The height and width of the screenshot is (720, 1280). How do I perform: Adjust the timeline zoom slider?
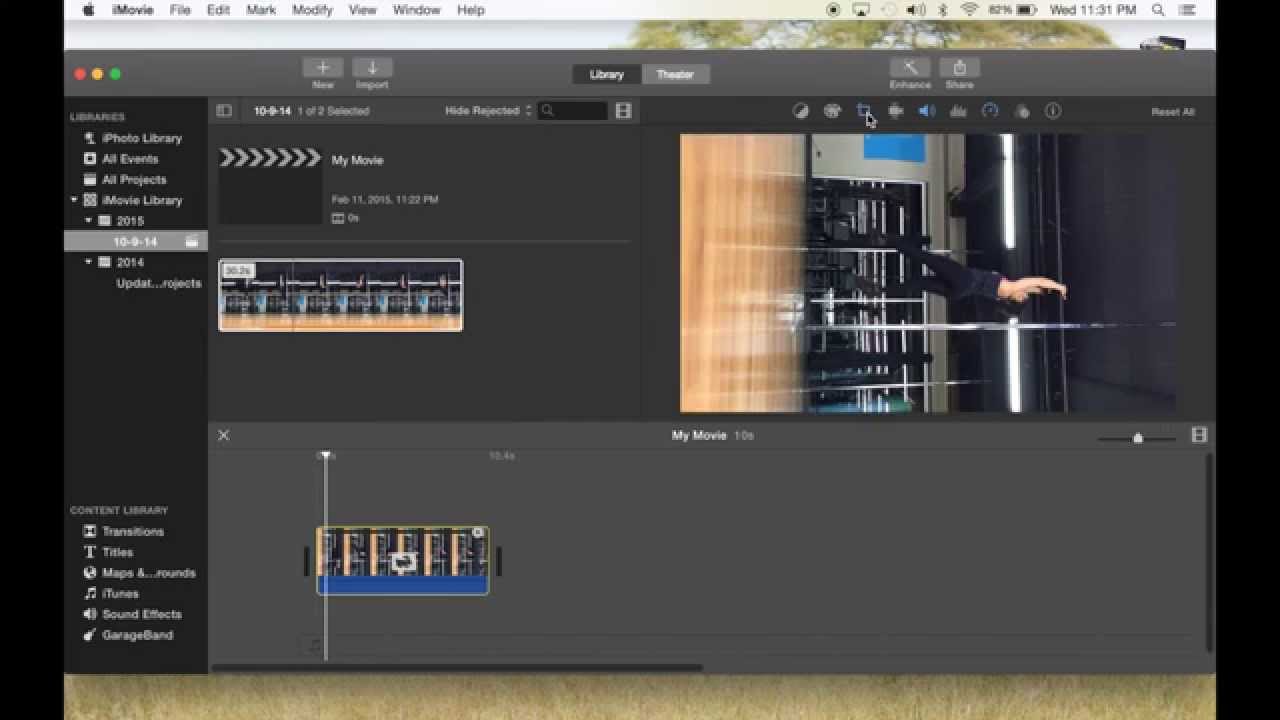[x=1138, y=438]
